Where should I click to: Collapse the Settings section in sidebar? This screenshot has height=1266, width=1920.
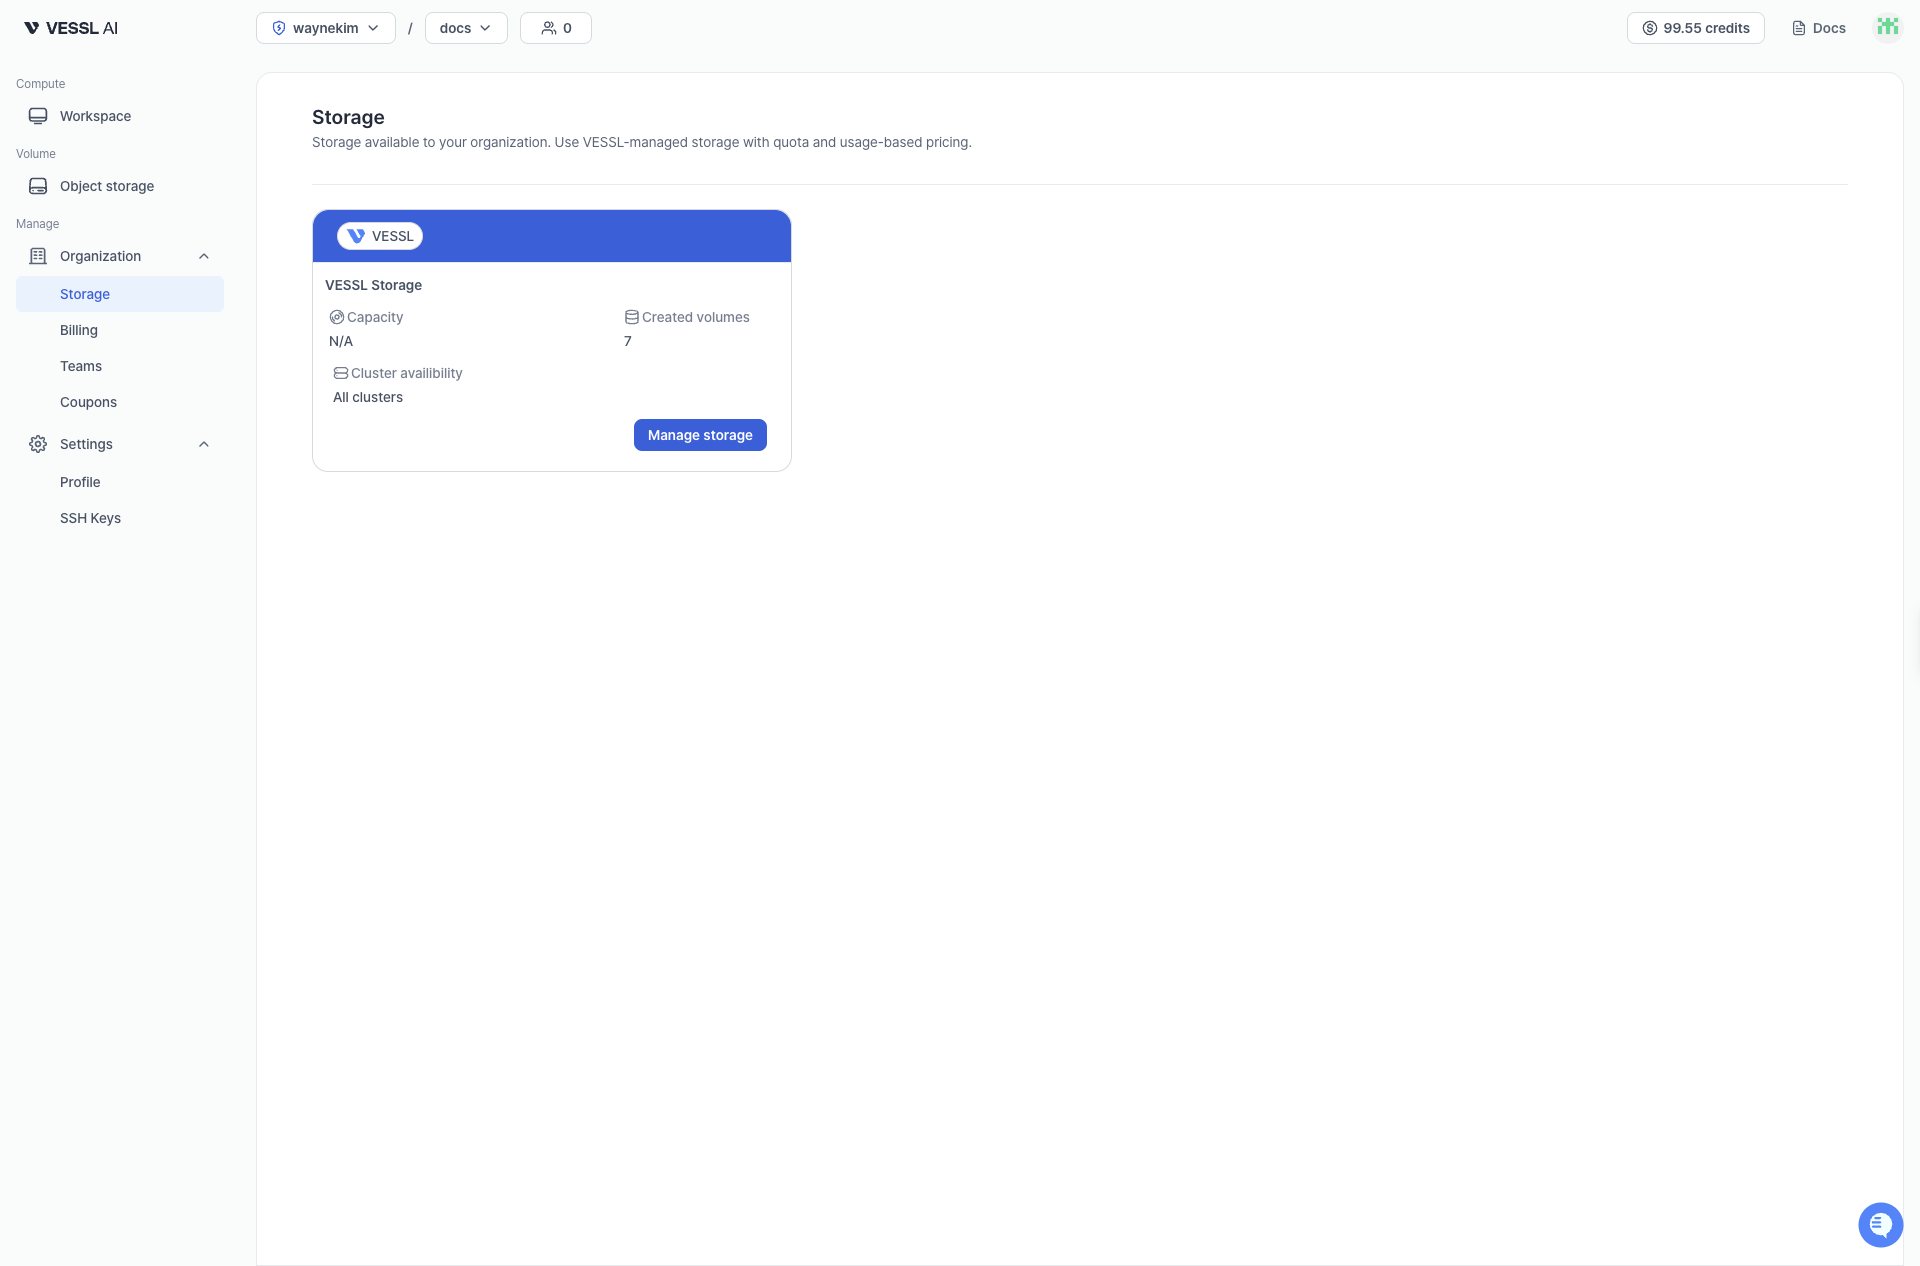tap(203, 444)
